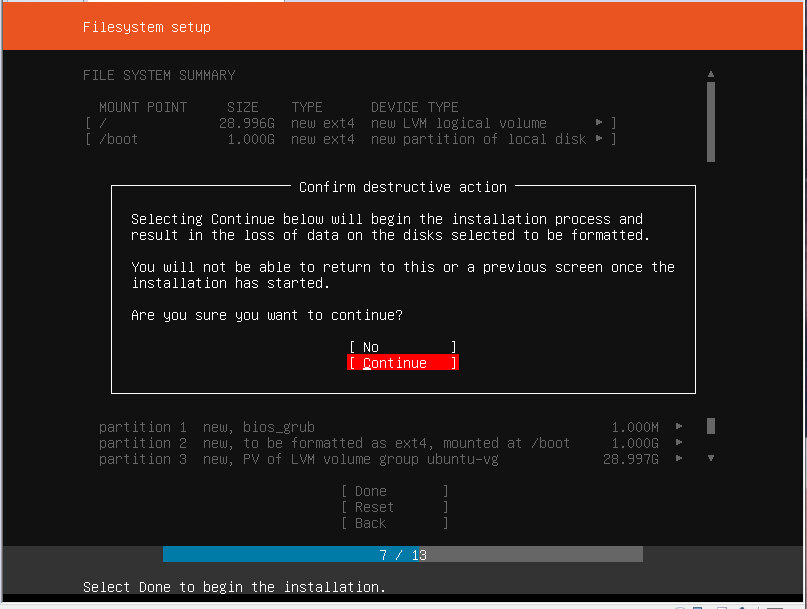This screenshot has width=807, height=609.
Task: Click the upper scrollbar thumb
Action: (711, 122)
